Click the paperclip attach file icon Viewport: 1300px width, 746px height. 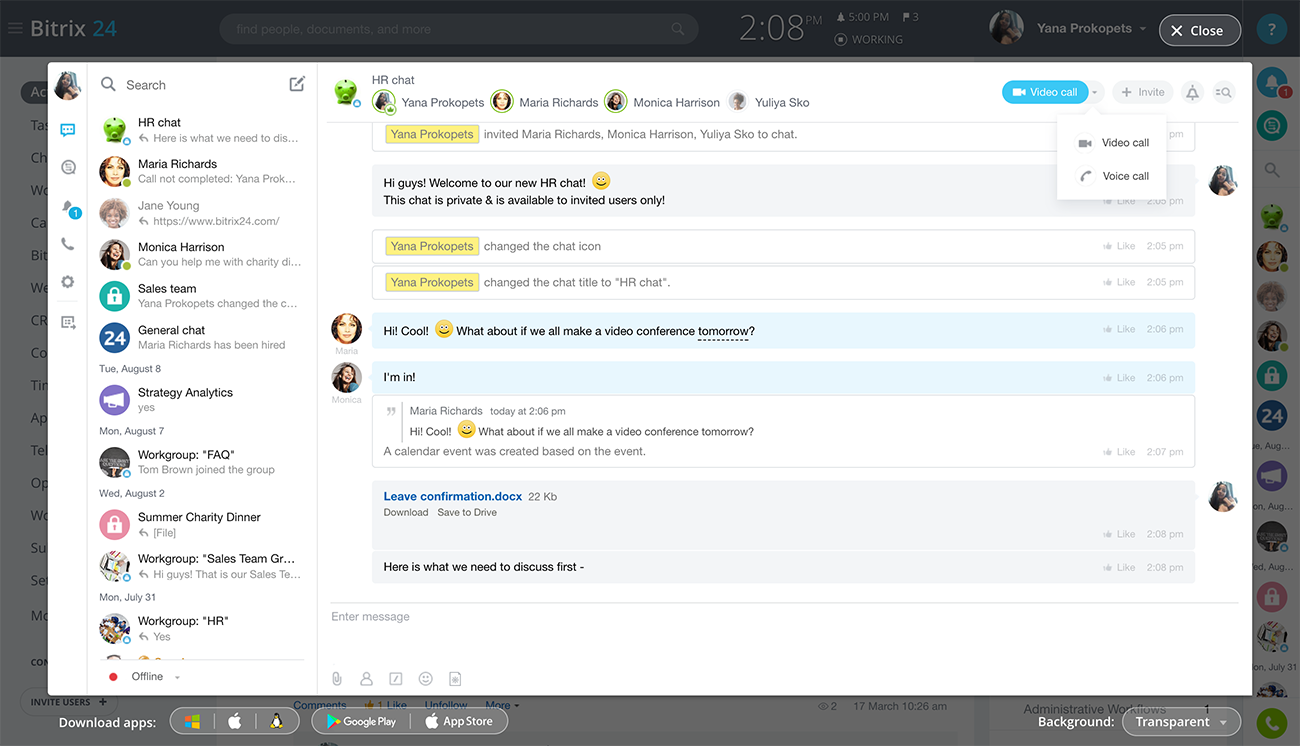(x=337, y=679)
